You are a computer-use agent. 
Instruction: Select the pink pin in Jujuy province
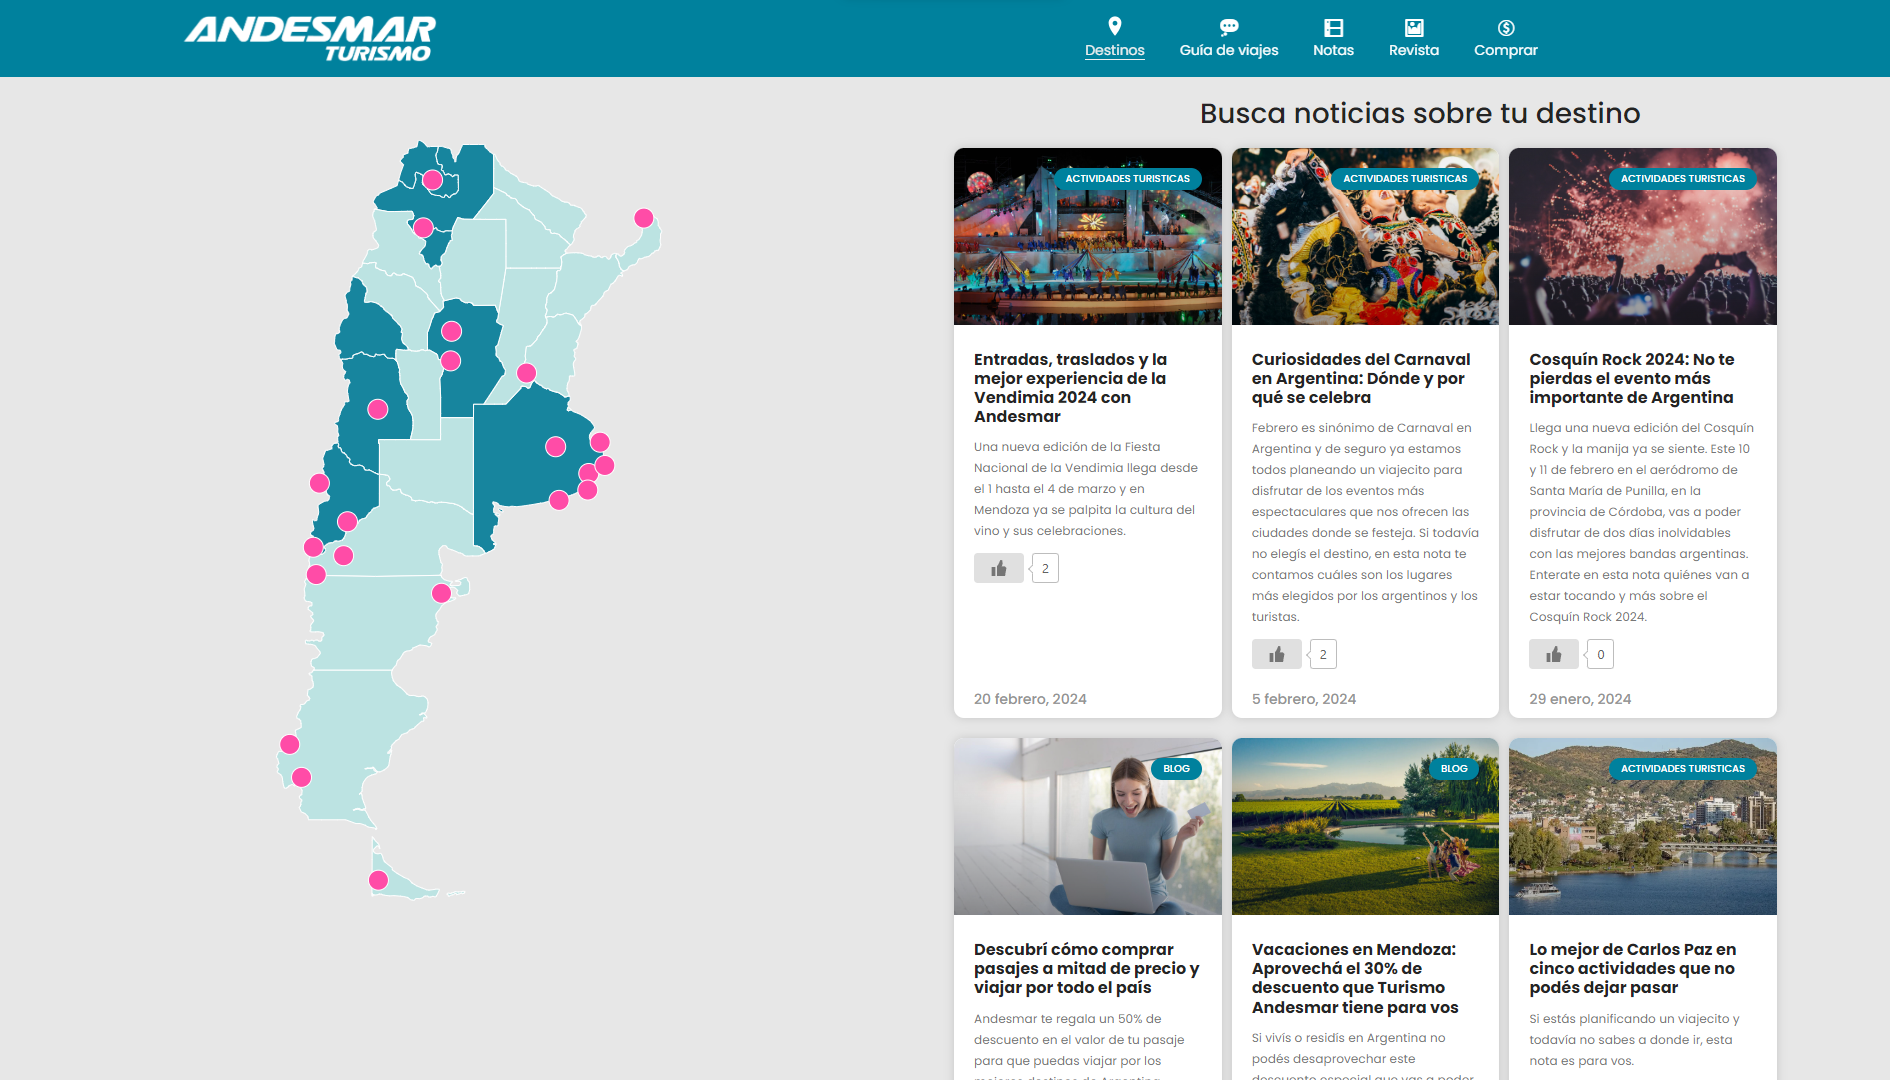[432, 180]
